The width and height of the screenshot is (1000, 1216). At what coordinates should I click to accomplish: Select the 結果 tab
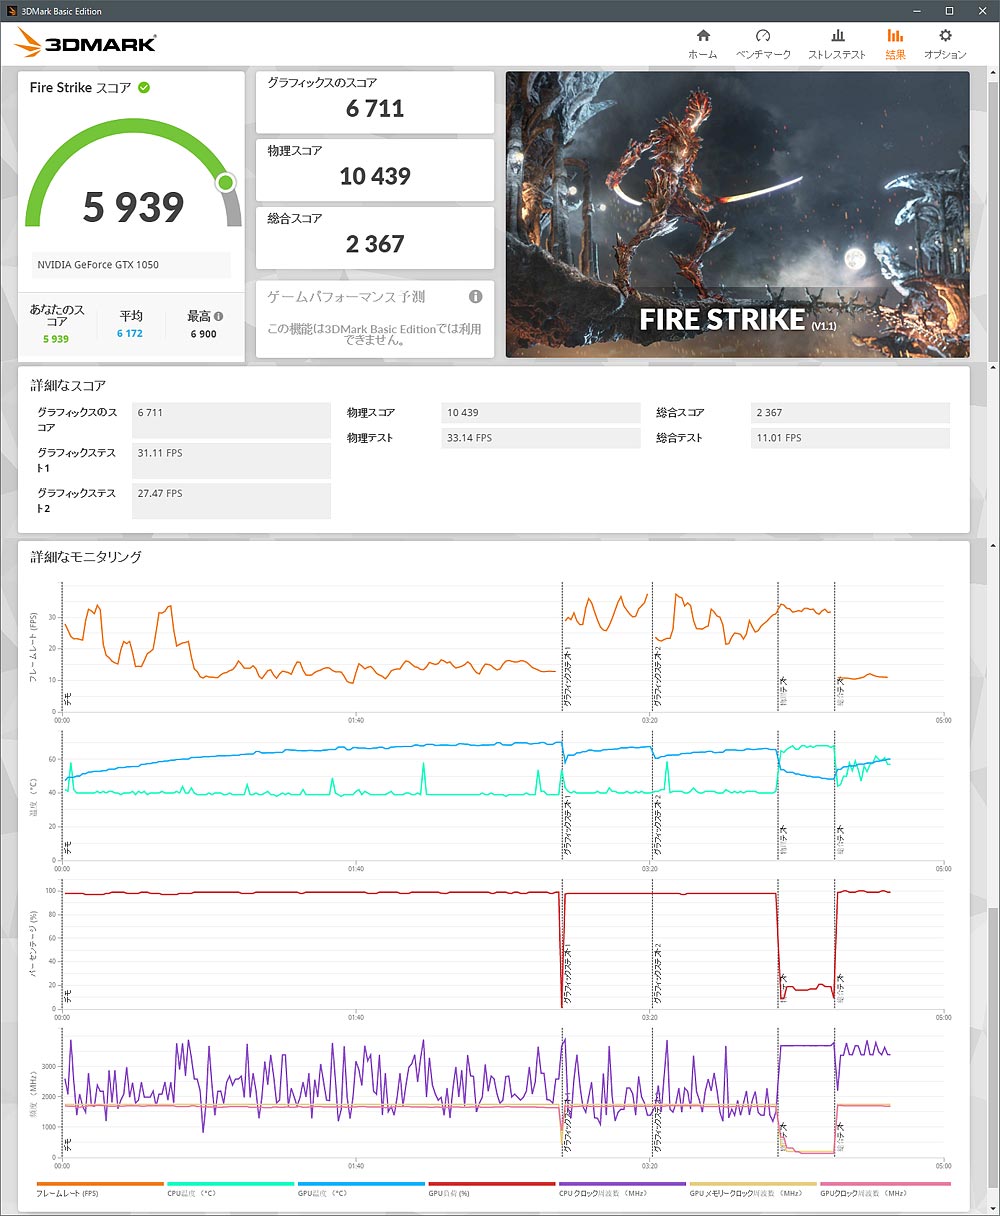click(x=895, y=44)
